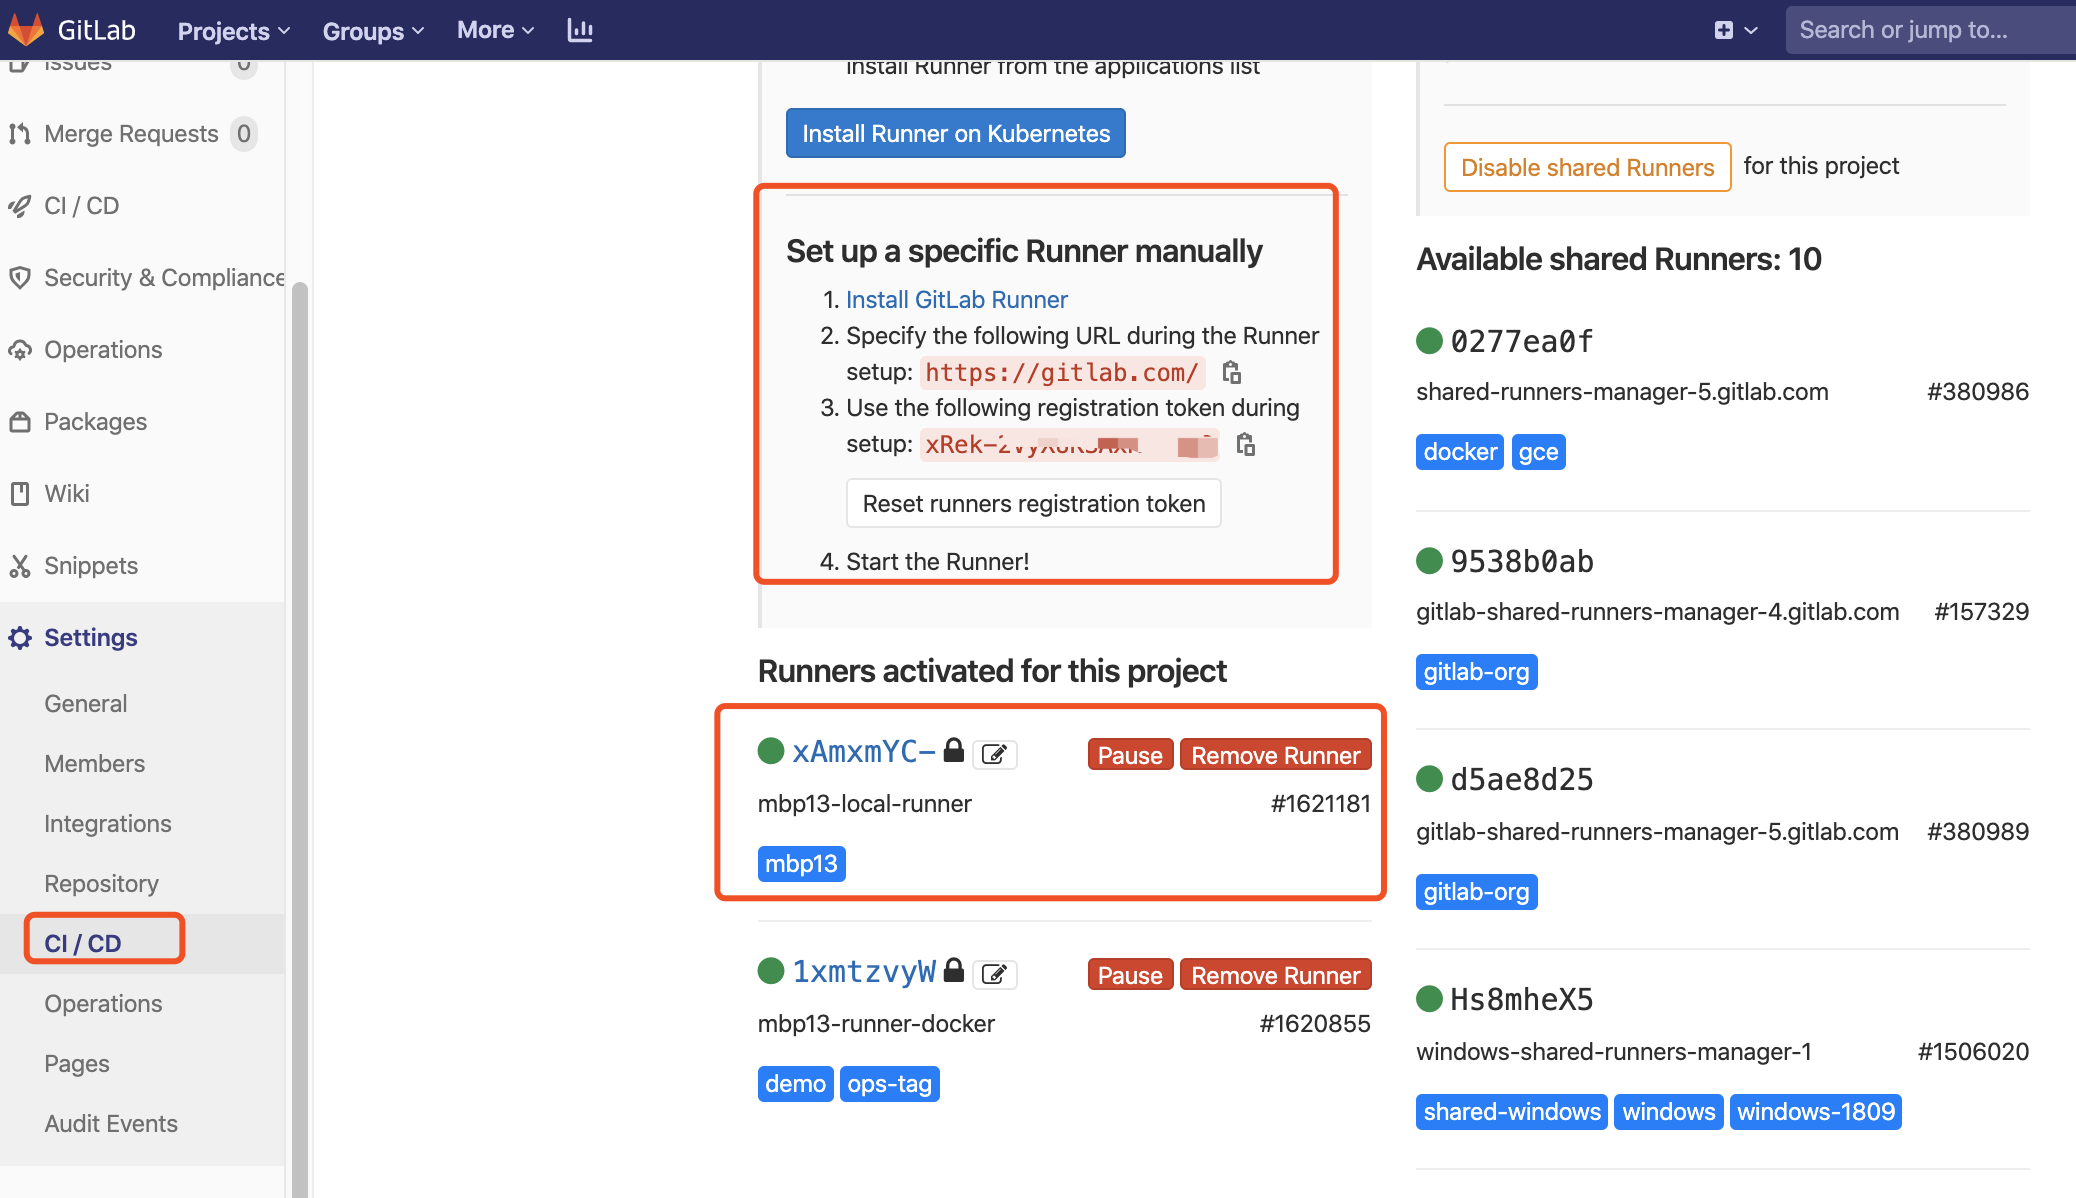Screen dimensions: 2076x1198
Task: Focus the Search or jump to field
Action: click(1930, 30)
